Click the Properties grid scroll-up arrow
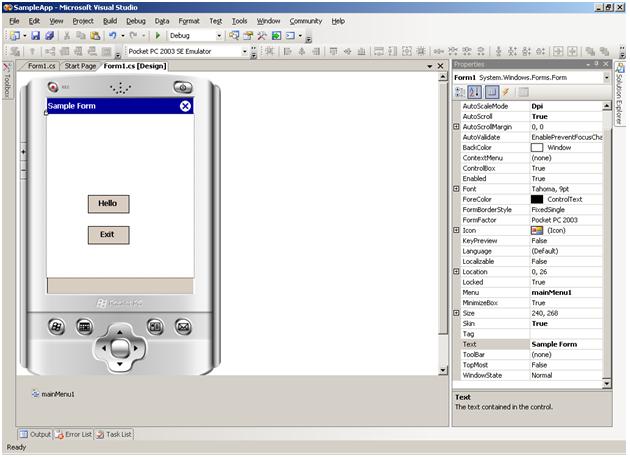 coord(607,106)
